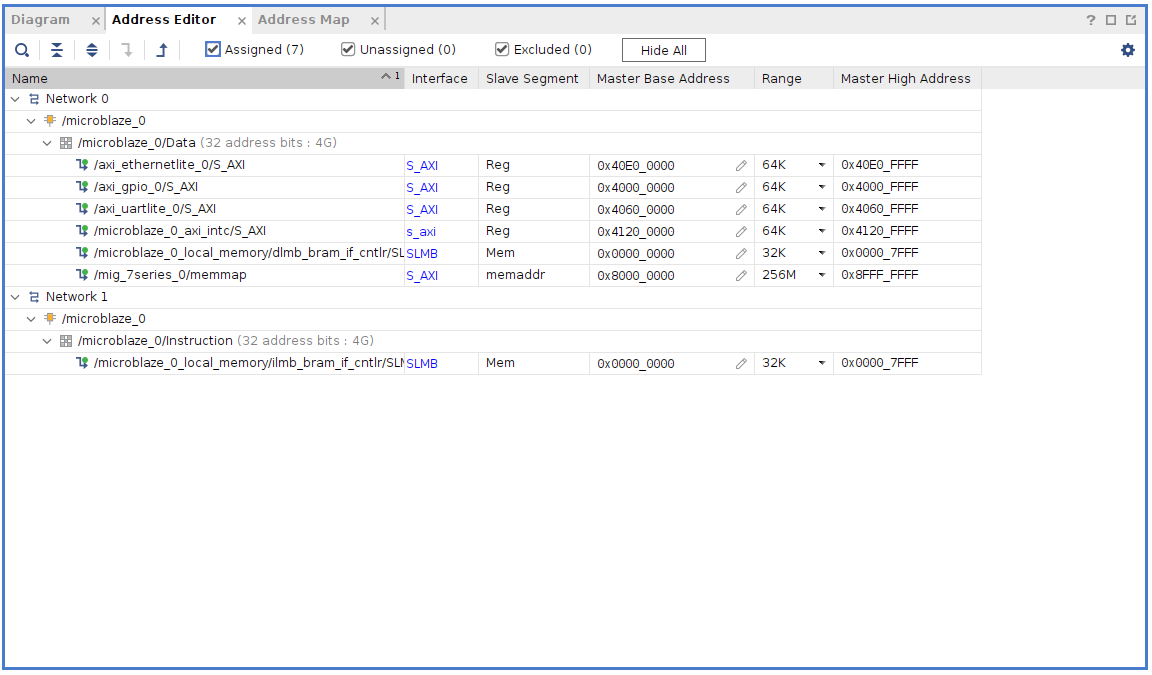Collapse the /microblaze_0/Instruction node
Screen dimensions: 1152x675
tap(47, 341)
